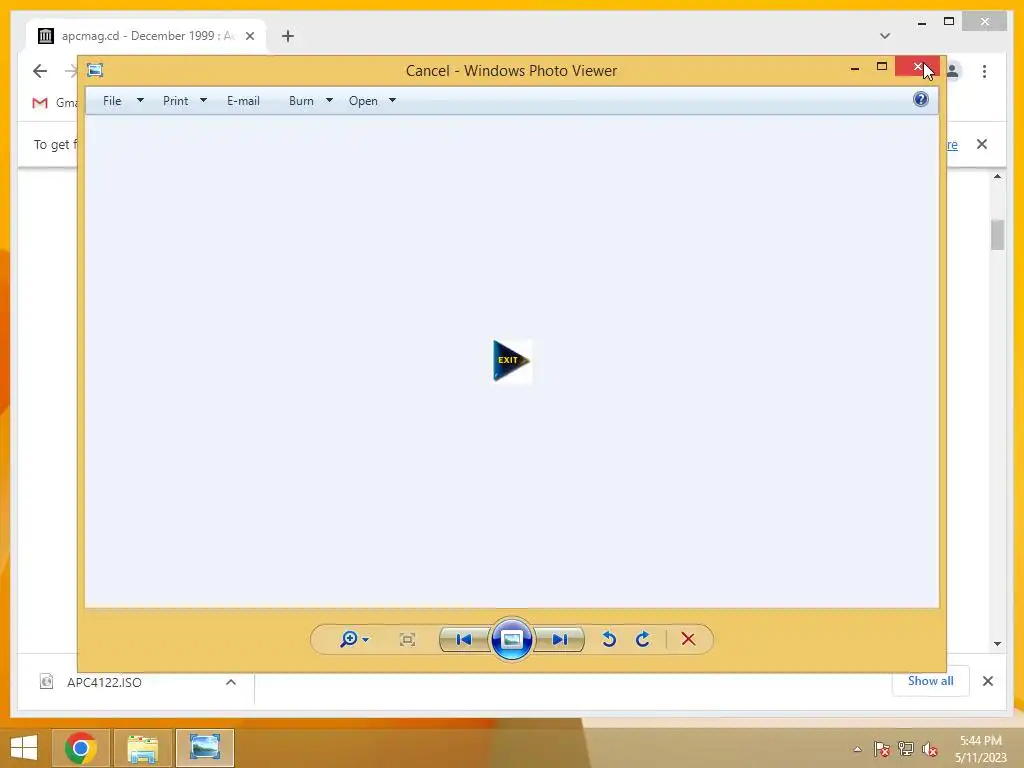Open the Action Center flag icon

point(882,749)
